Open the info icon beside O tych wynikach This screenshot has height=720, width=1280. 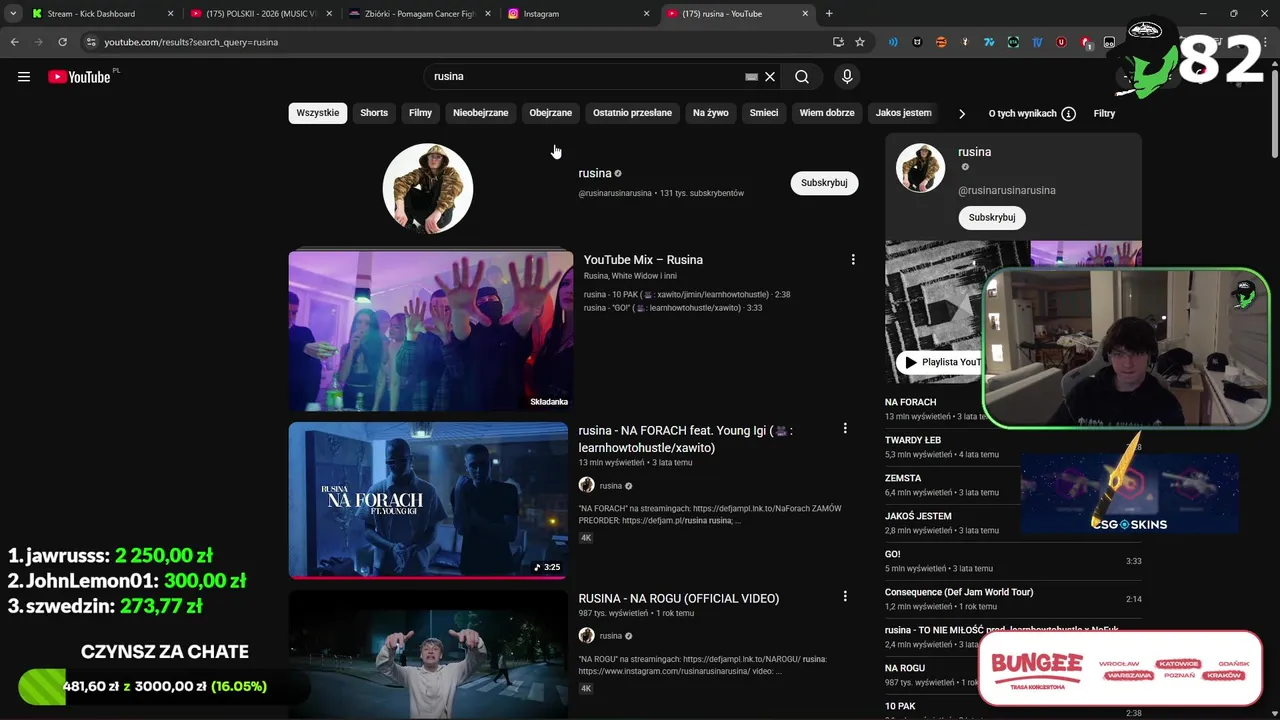point(1068,114)
